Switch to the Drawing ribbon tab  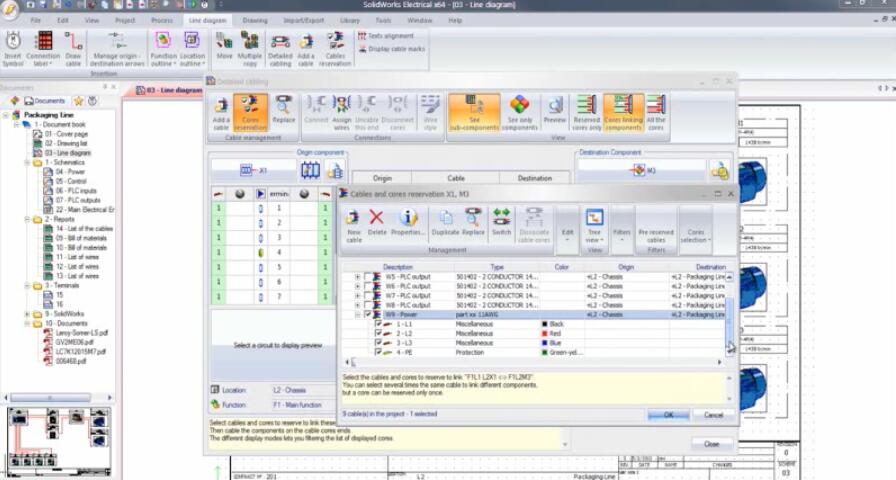click(x=255, y=21)
